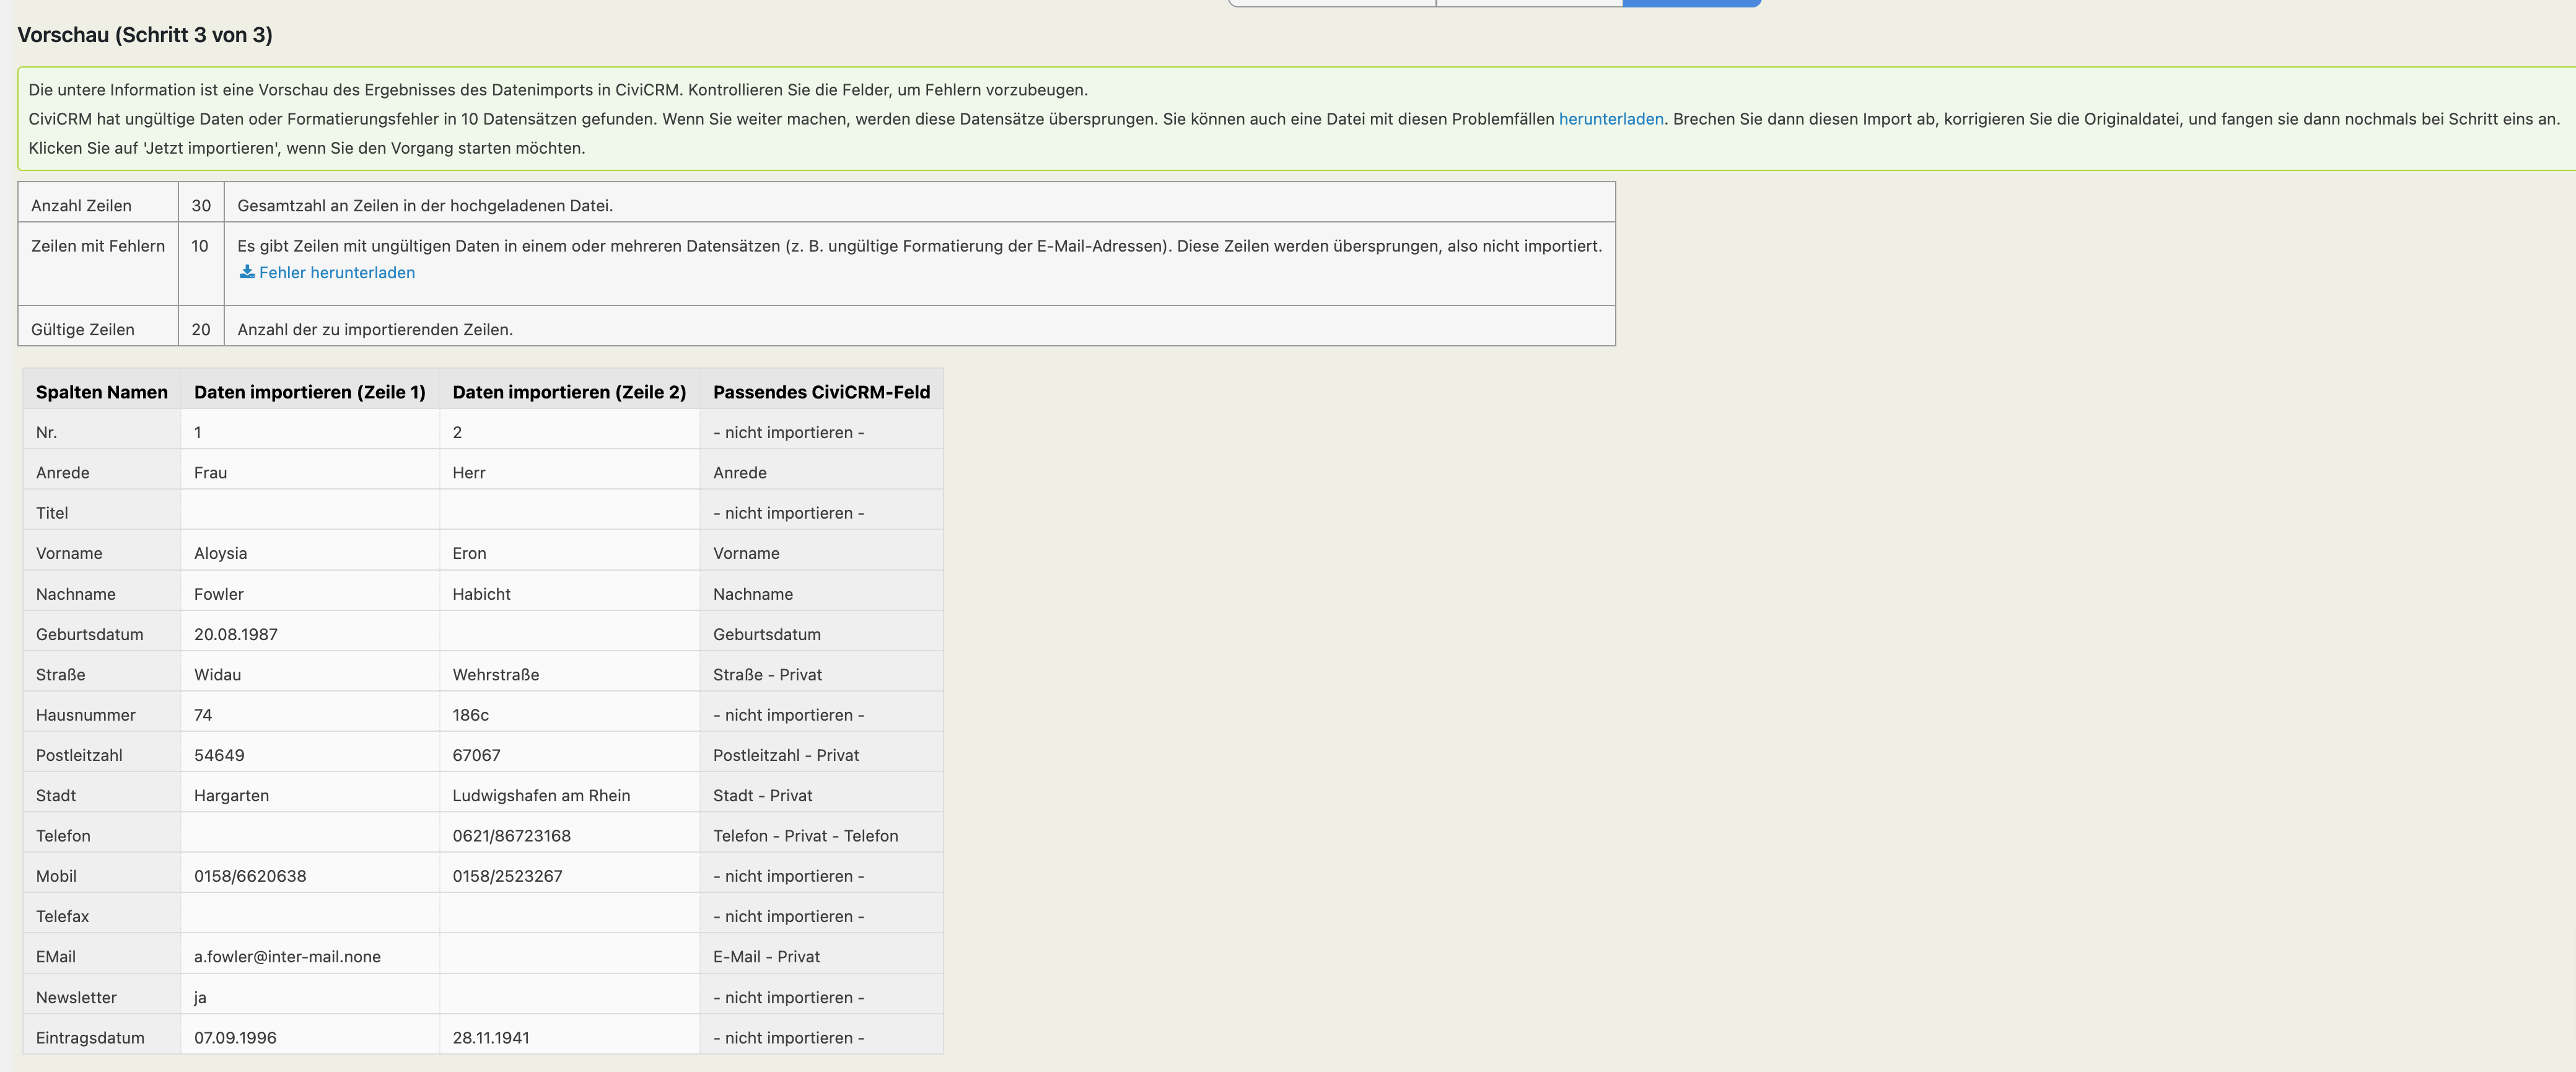Click entry date '07.09.1996'
Viewport: 2576px width, 1072px height.
[235, 1038]
